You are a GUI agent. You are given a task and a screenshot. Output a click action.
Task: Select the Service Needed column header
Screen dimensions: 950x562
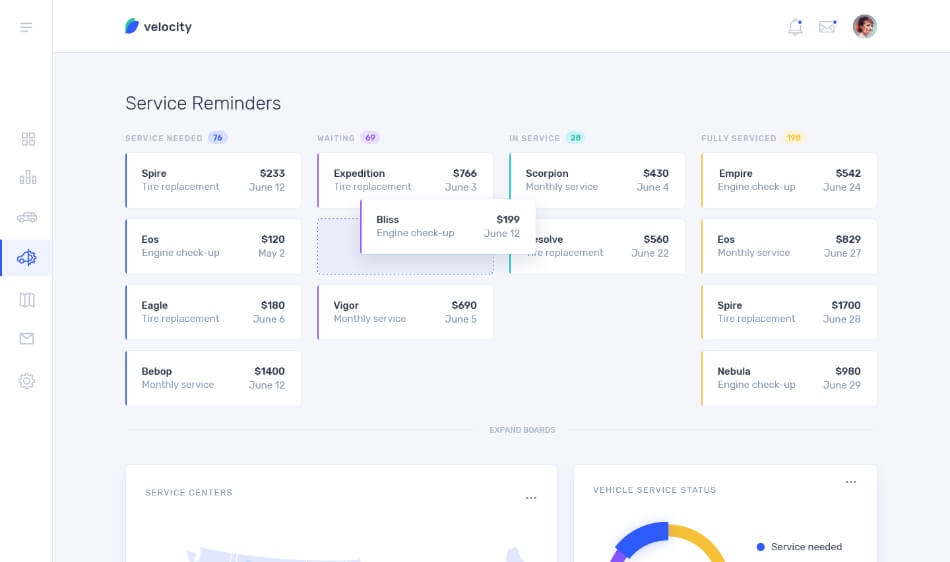[x=164, y=138]
